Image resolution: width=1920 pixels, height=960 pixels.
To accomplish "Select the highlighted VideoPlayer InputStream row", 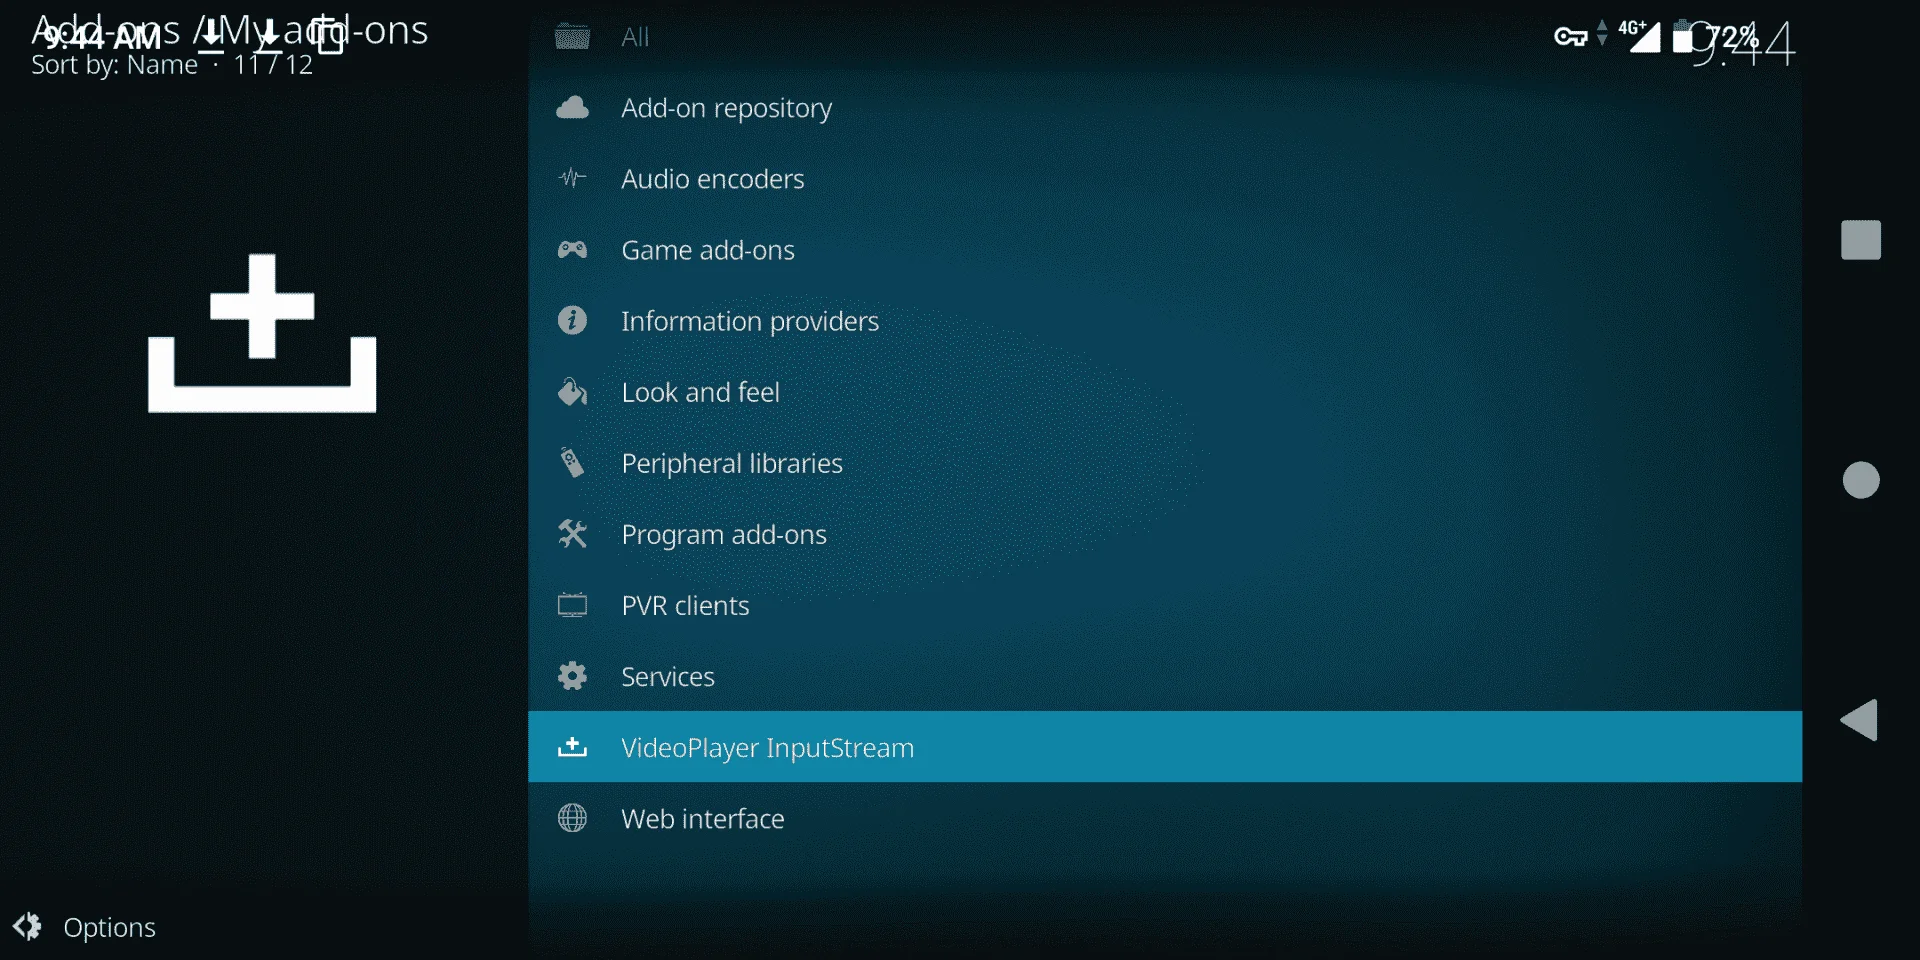I will click(1165, 747).
